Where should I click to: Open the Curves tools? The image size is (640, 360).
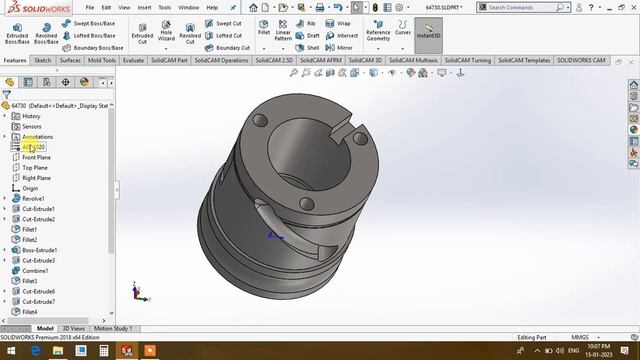(x=402, y=28)
